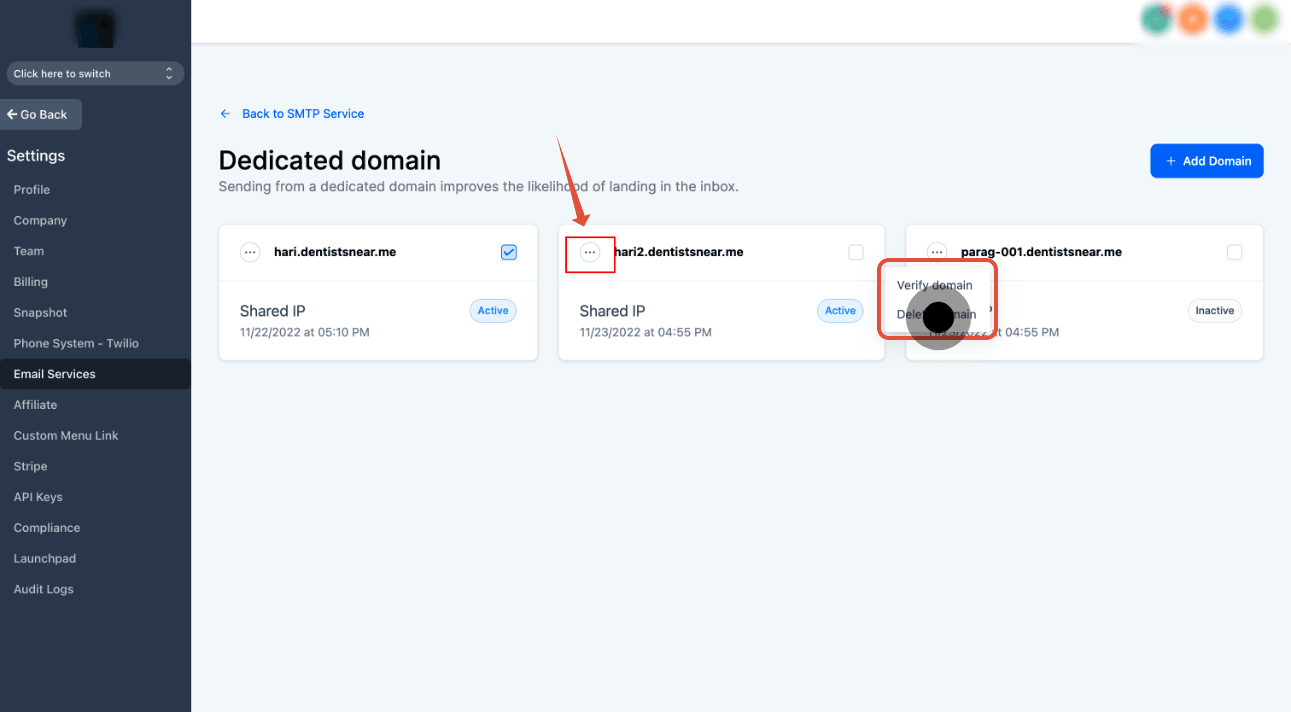Go to Custom Menu Link
1291x712 pixels.
point(66,435)
